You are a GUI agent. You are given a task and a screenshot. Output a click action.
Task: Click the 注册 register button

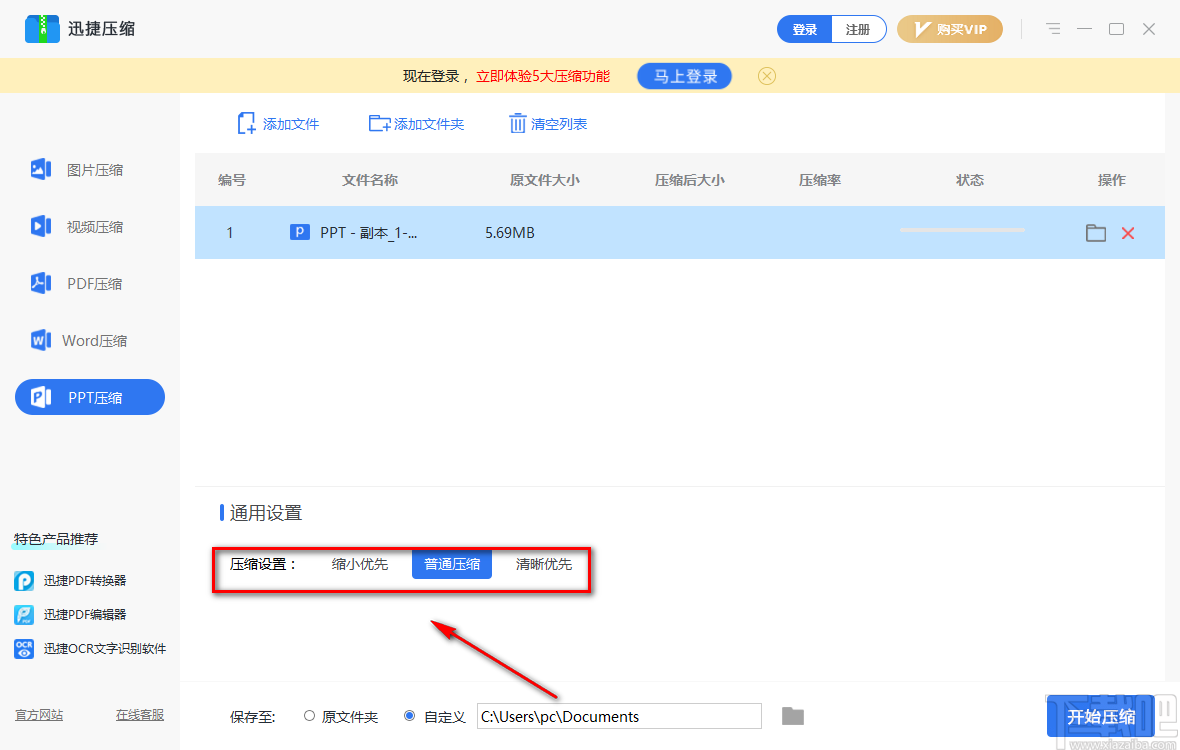(858, 29)
